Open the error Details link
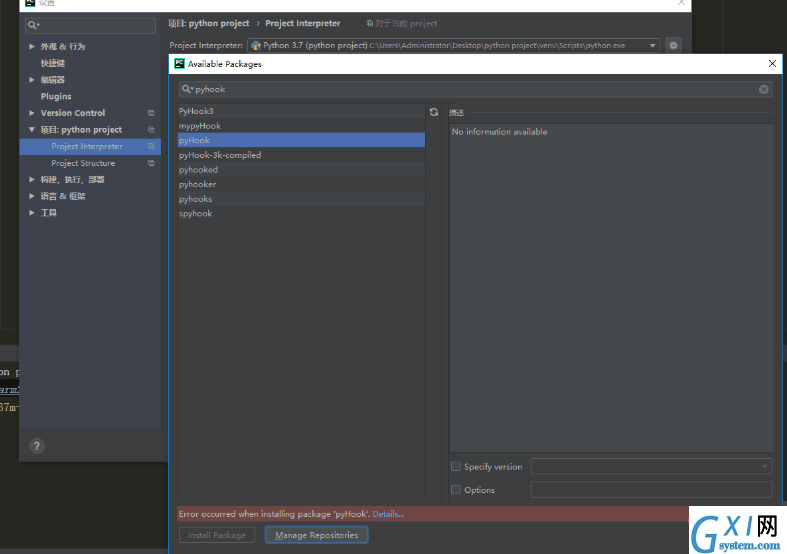The width and height of the screenshot is (787, 554). (x=388, y=514)
